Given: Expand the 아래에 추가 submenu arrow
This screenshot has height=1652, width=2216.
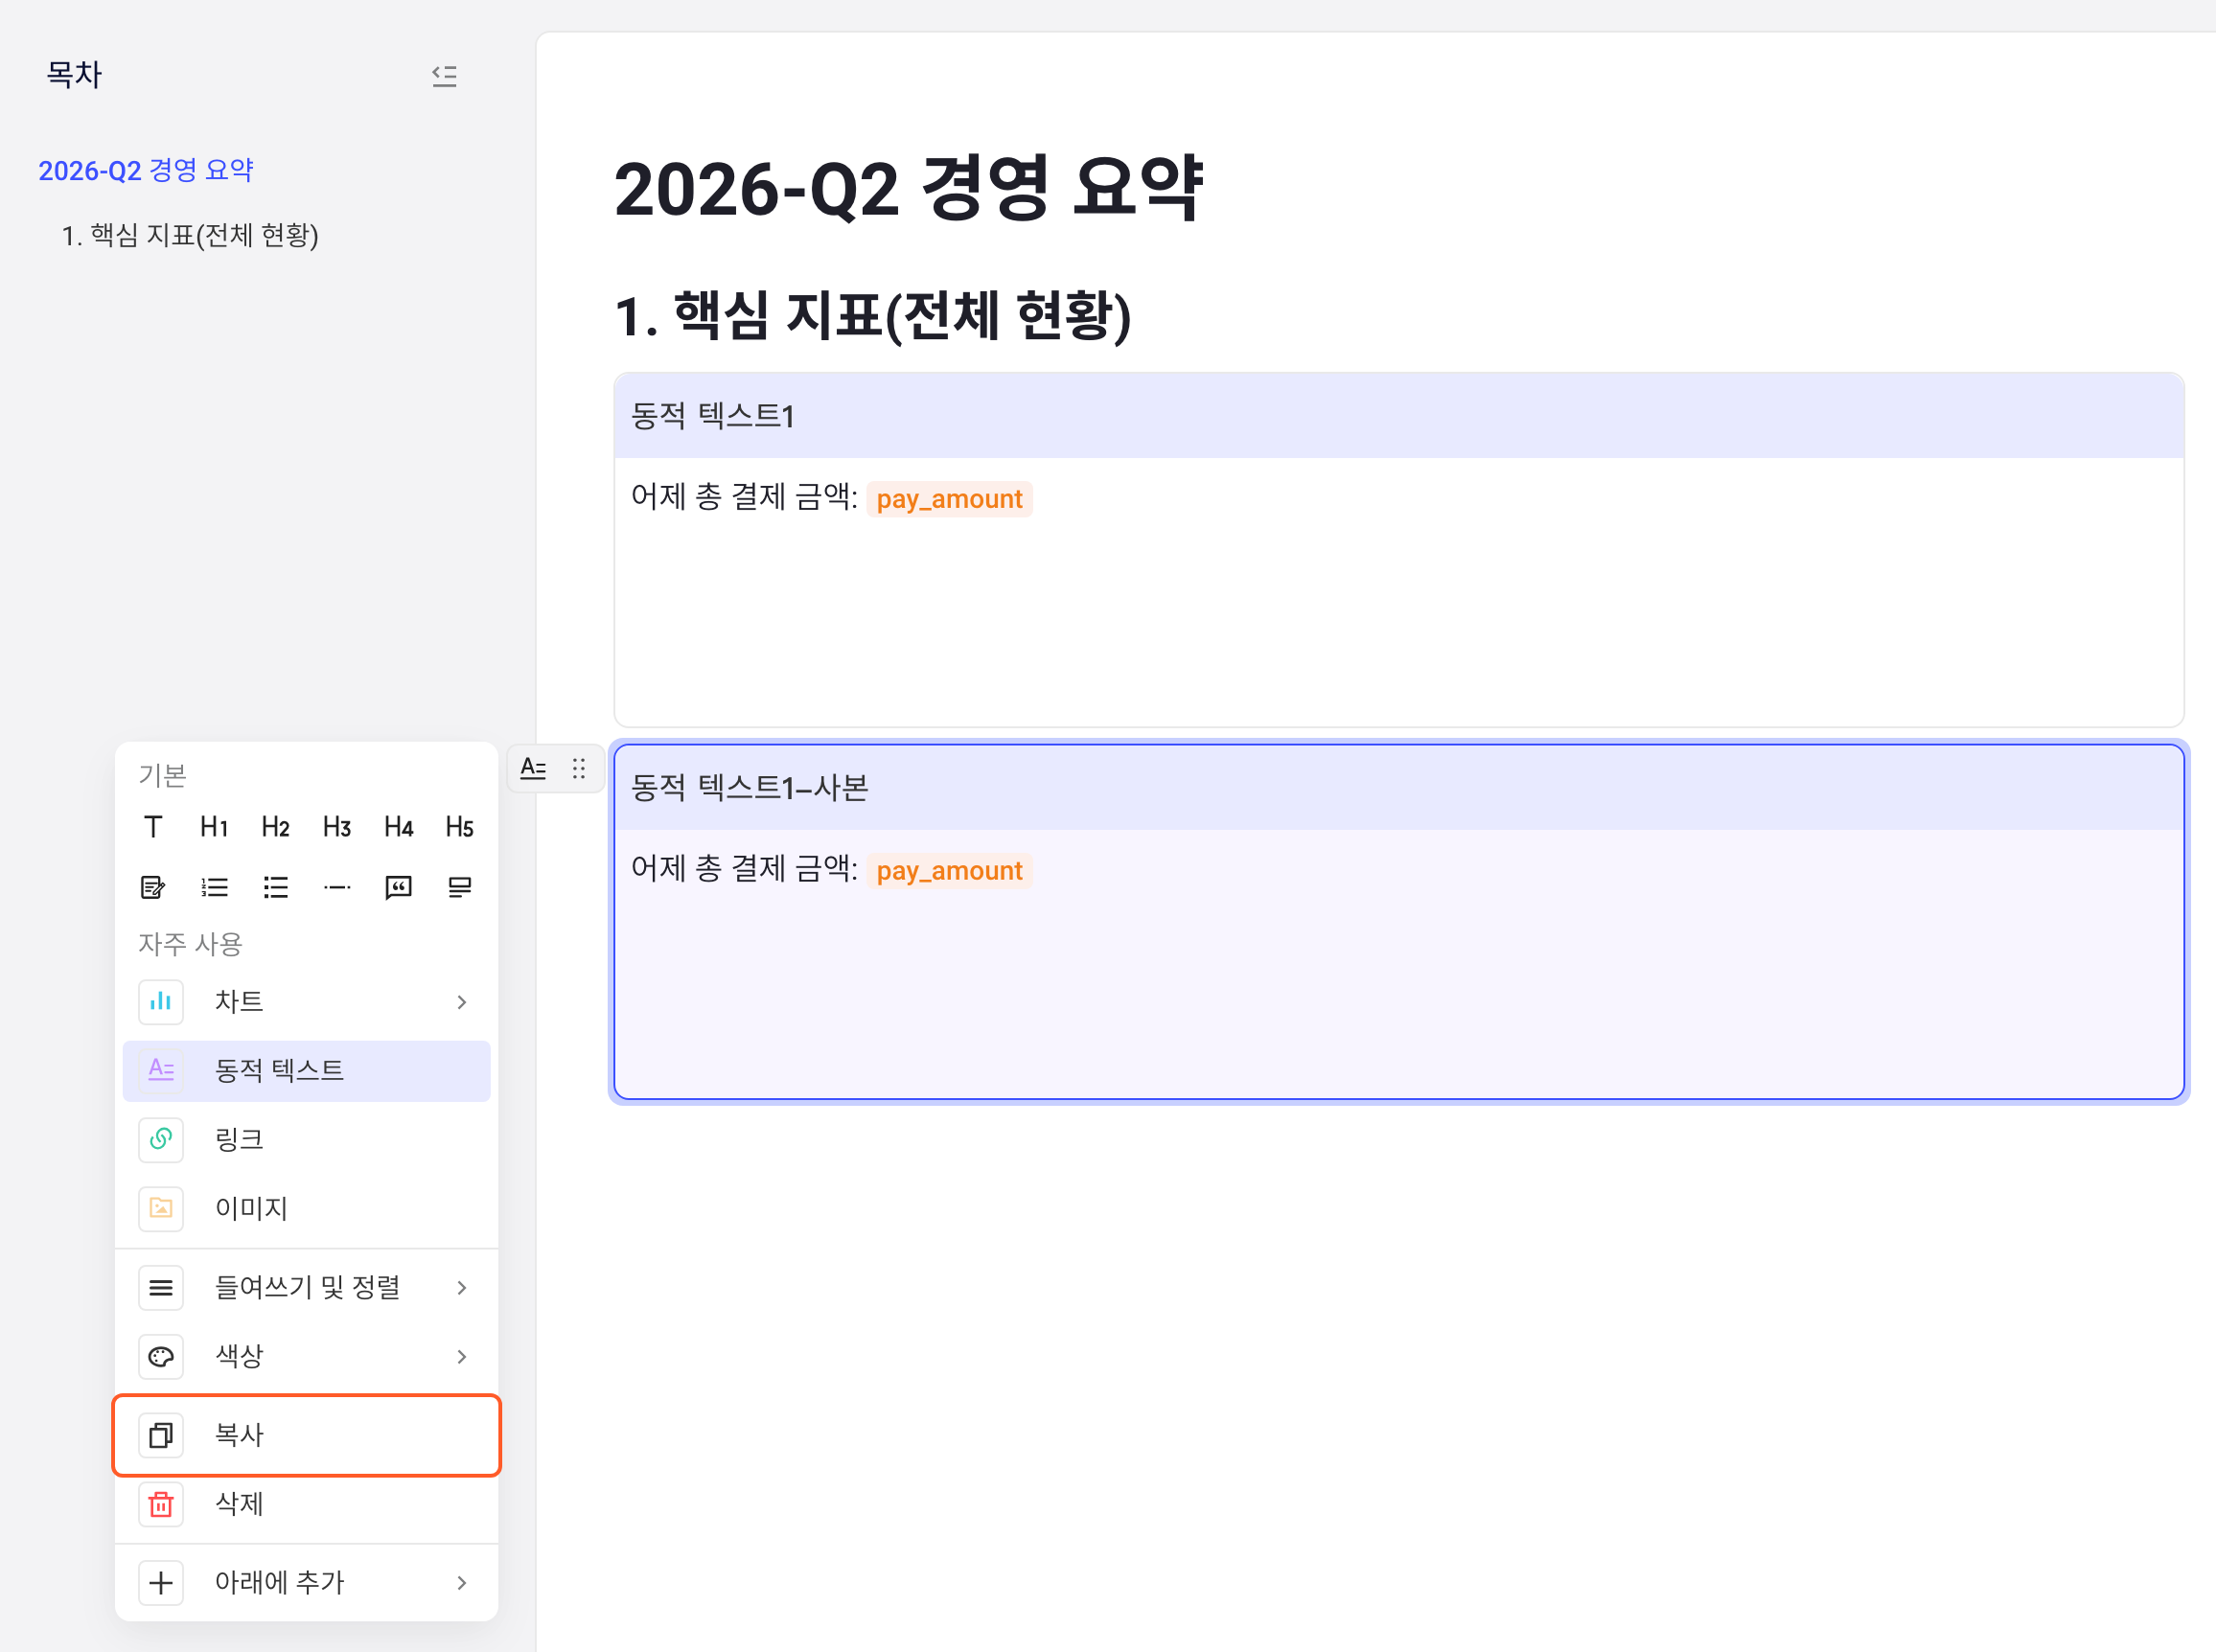Looking at the screenshot, I should [x=461, y=1583].
